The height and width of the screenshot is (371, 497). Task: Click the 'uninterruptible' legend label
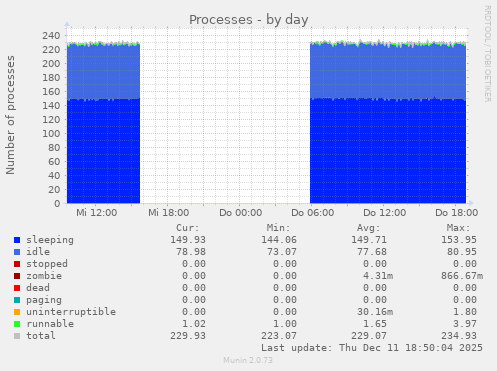click(71, 312)
